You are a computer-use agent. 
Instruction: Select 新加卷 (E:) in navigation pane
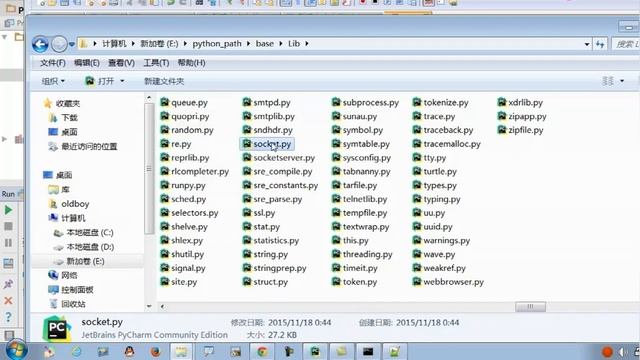pyautogui.click(x=79, y=261)
